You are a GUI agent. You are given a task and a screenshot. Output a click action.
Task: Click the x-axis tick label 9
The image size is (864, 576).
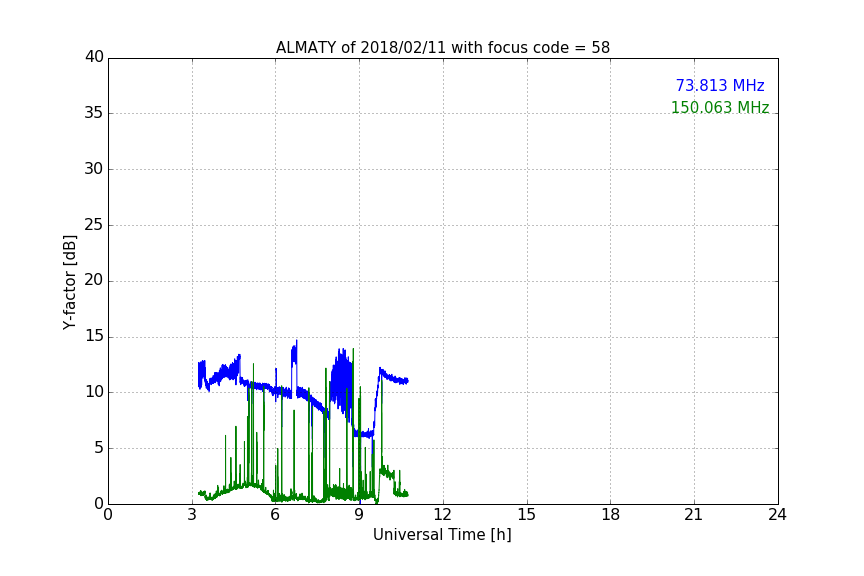(359, 515)
